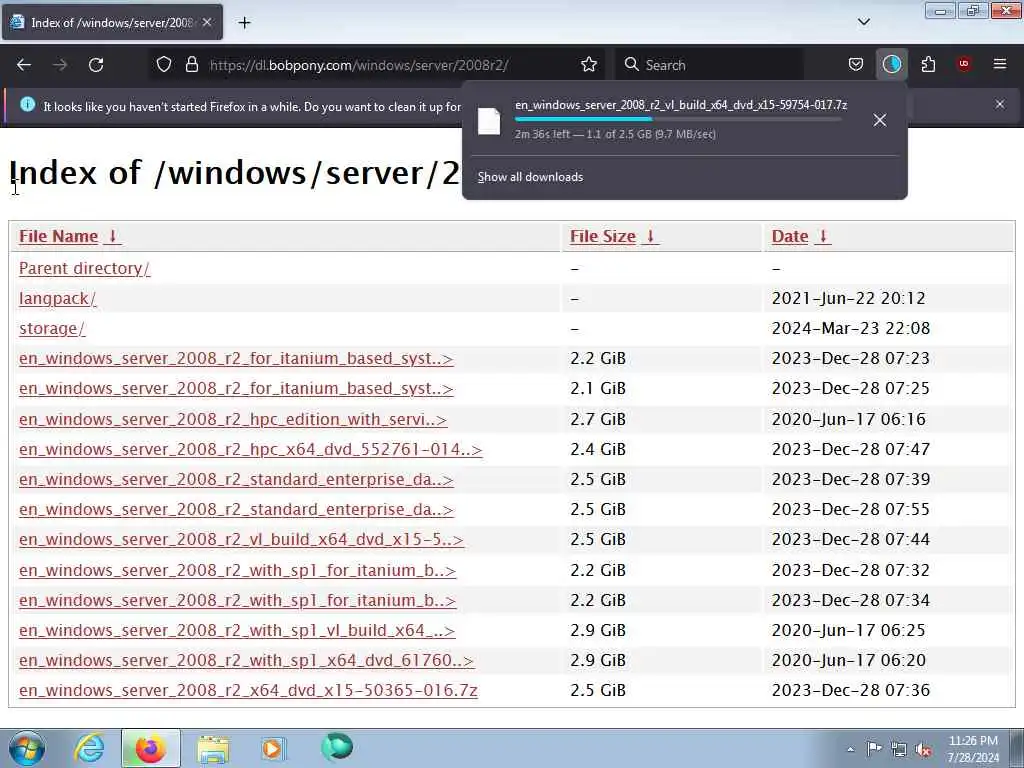The image size is (1024, 768).
Task: Sort by File Size column
Action: pyautogui.click(x=614, y=236)
